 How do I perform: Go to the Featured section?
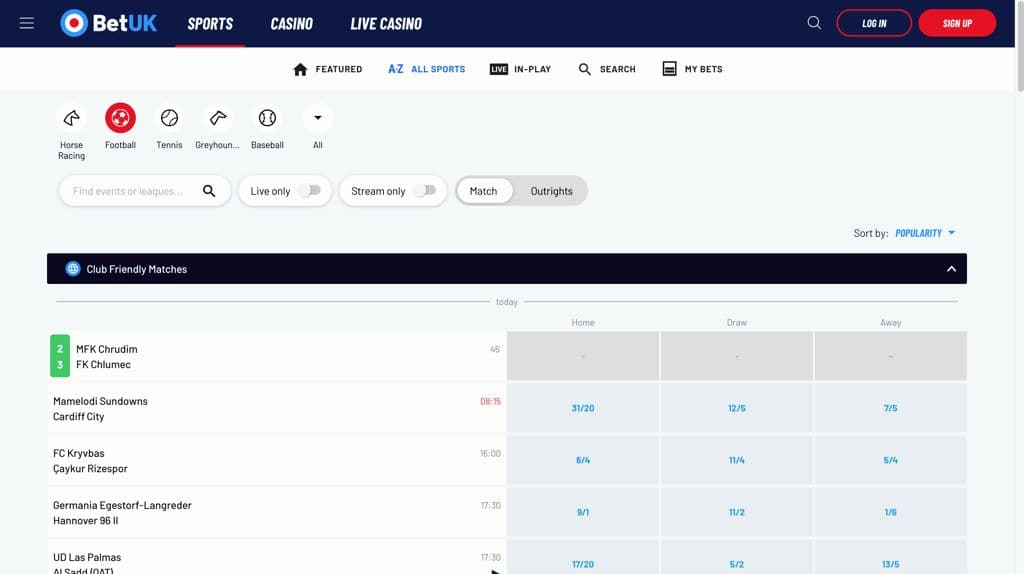point(327,69)
